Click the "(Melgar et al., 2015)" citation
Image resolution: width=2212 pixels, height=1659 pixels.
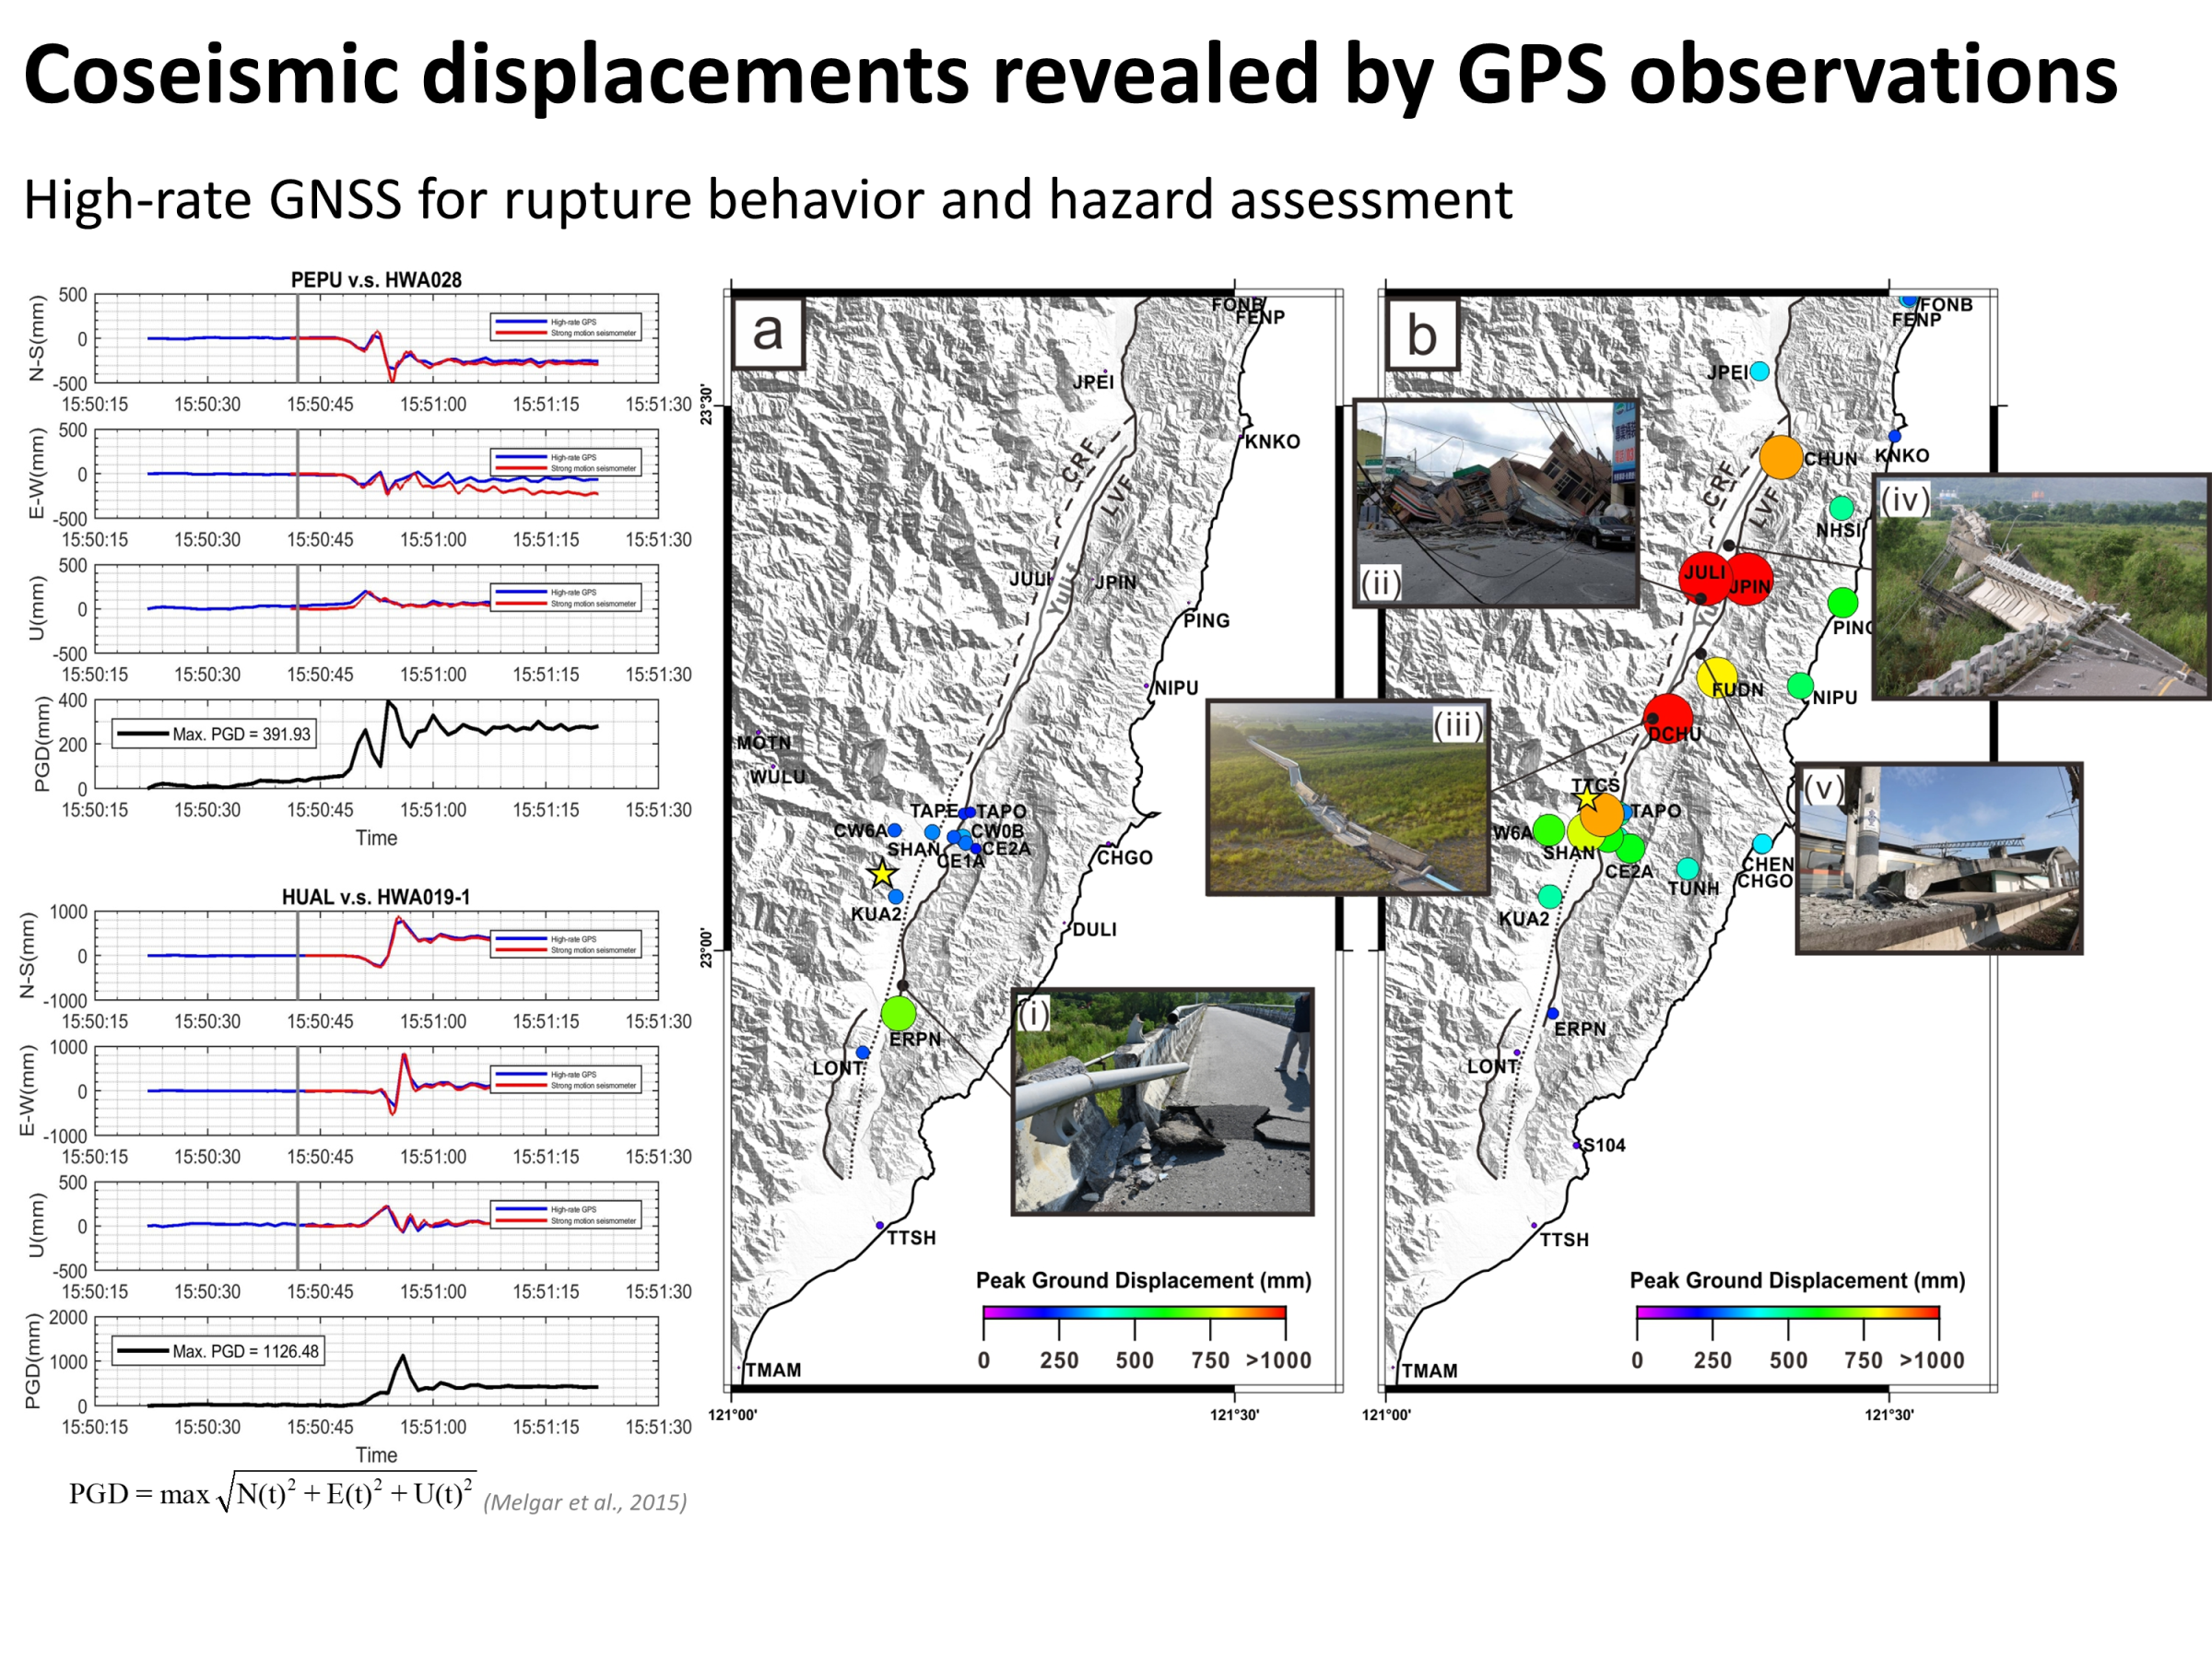[x=585, y=1502]
